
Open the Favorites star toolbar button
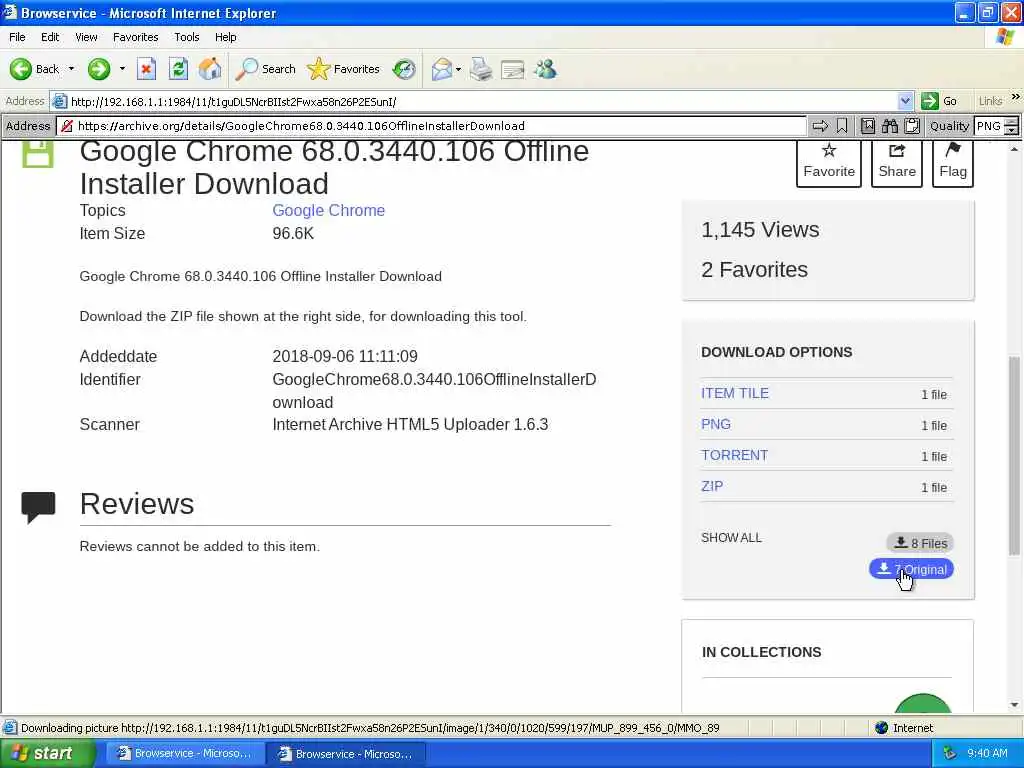point(344,69)
